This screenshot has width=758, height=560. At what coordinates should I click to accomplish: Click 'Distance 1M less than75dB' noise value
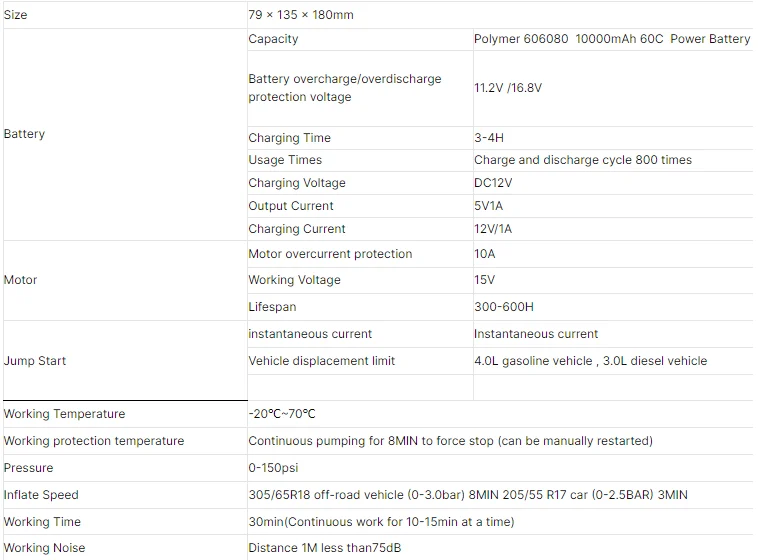click(324, 548)
